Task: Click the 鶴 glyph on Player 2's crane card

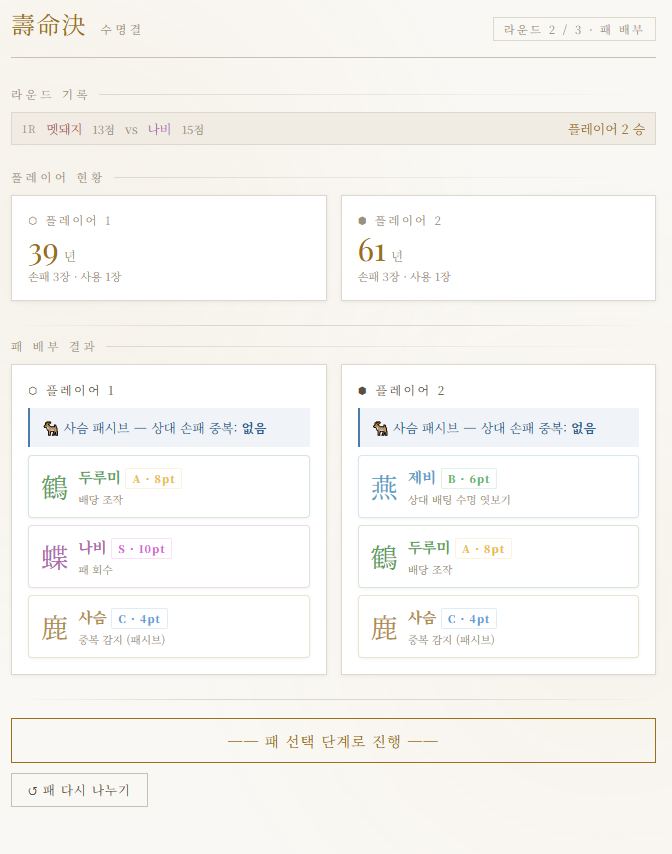Action: pyautogui.click(x=384, y=557)
